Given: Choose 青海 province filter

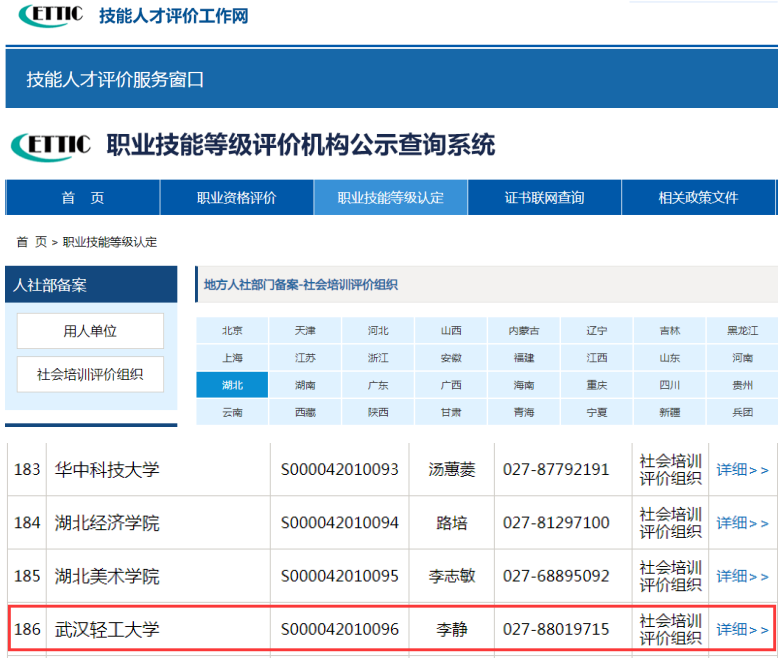Looking at the screenshot, I should [x=524, y=412].
